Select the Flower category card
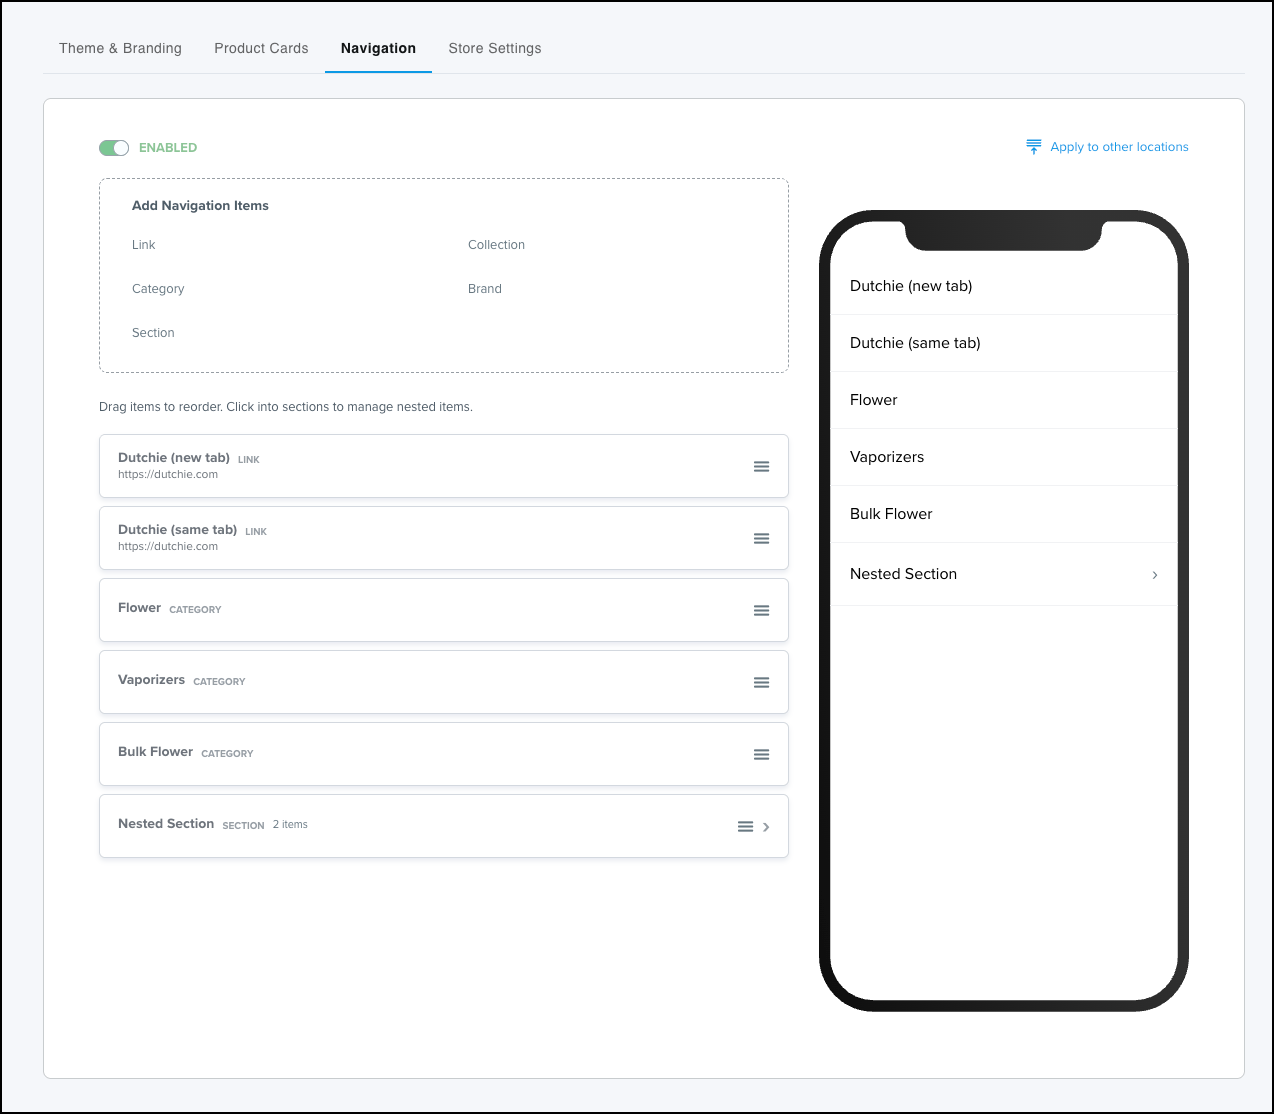Viewport: 1274px width, 1114px height. tap(444, 610)
